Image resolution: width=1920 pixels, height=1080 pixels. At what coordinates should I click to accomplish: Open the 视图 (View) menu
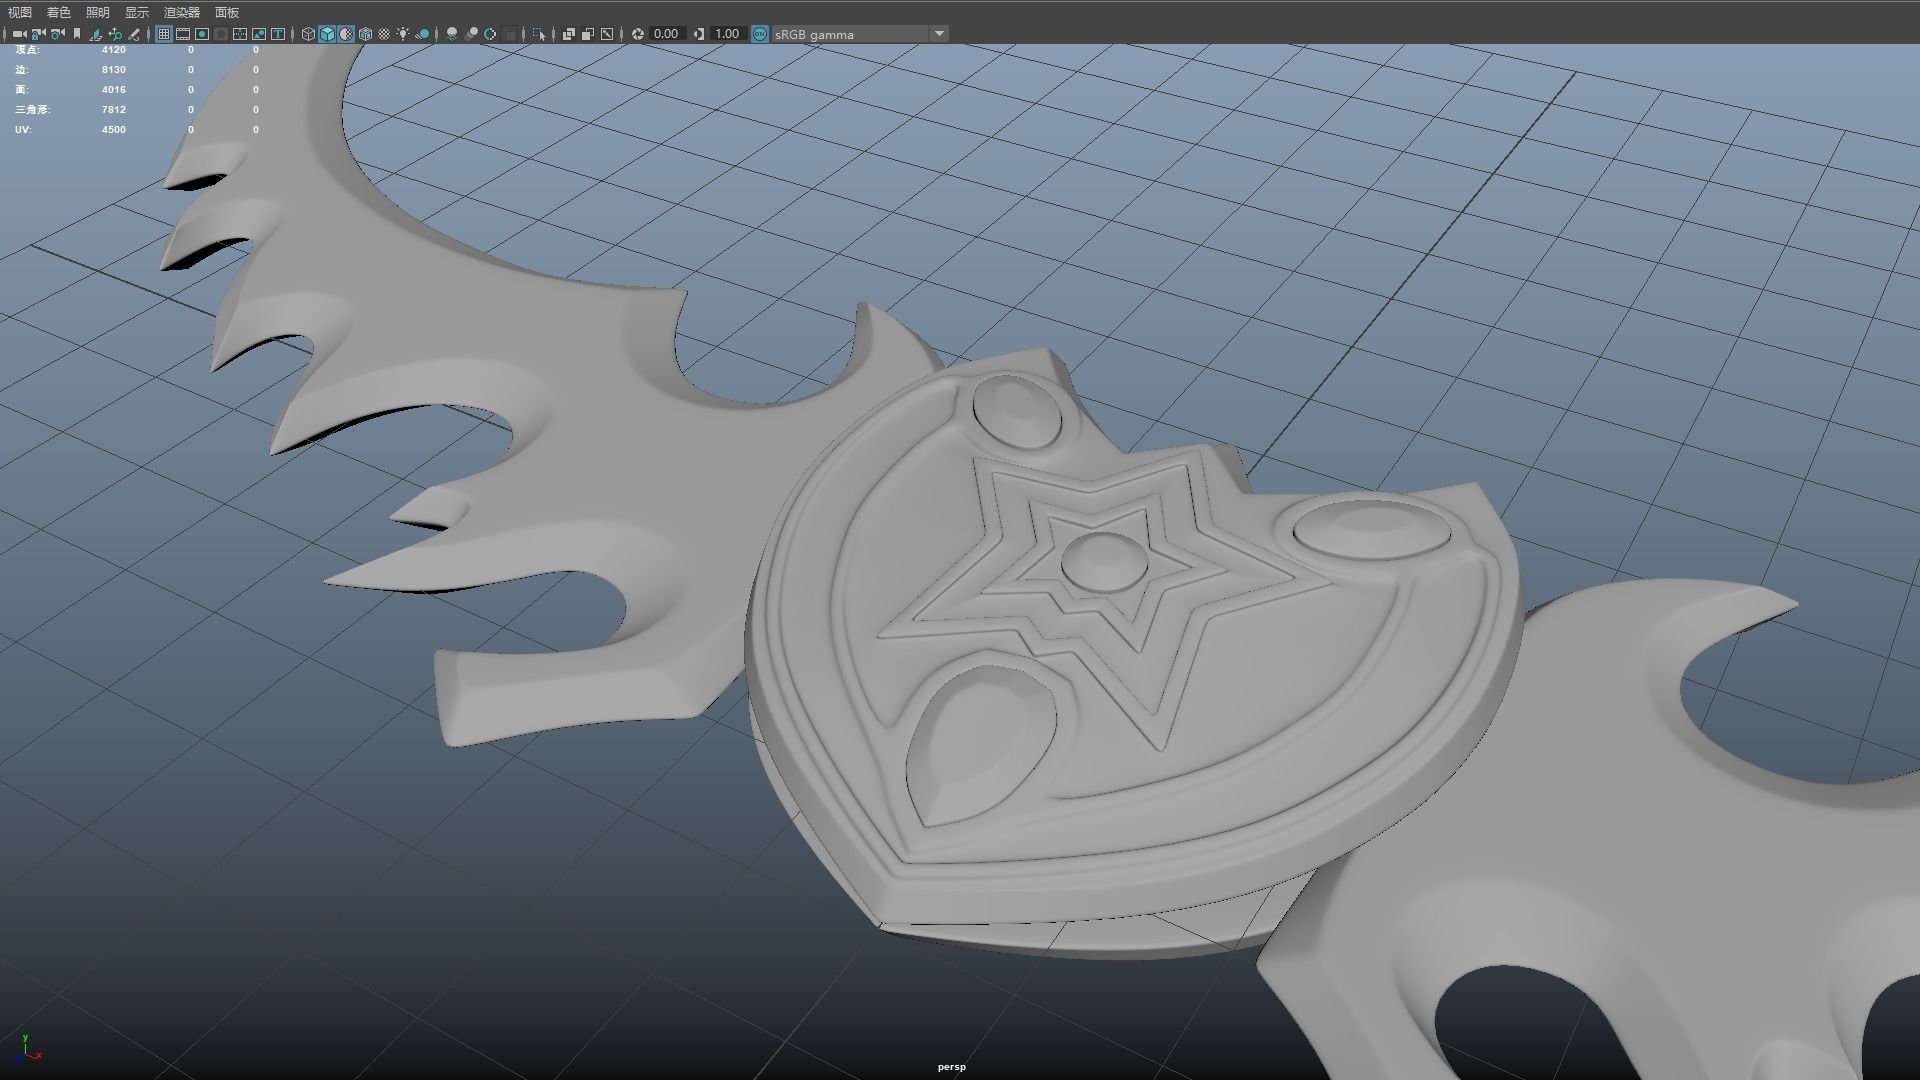[x=19, y=12]
